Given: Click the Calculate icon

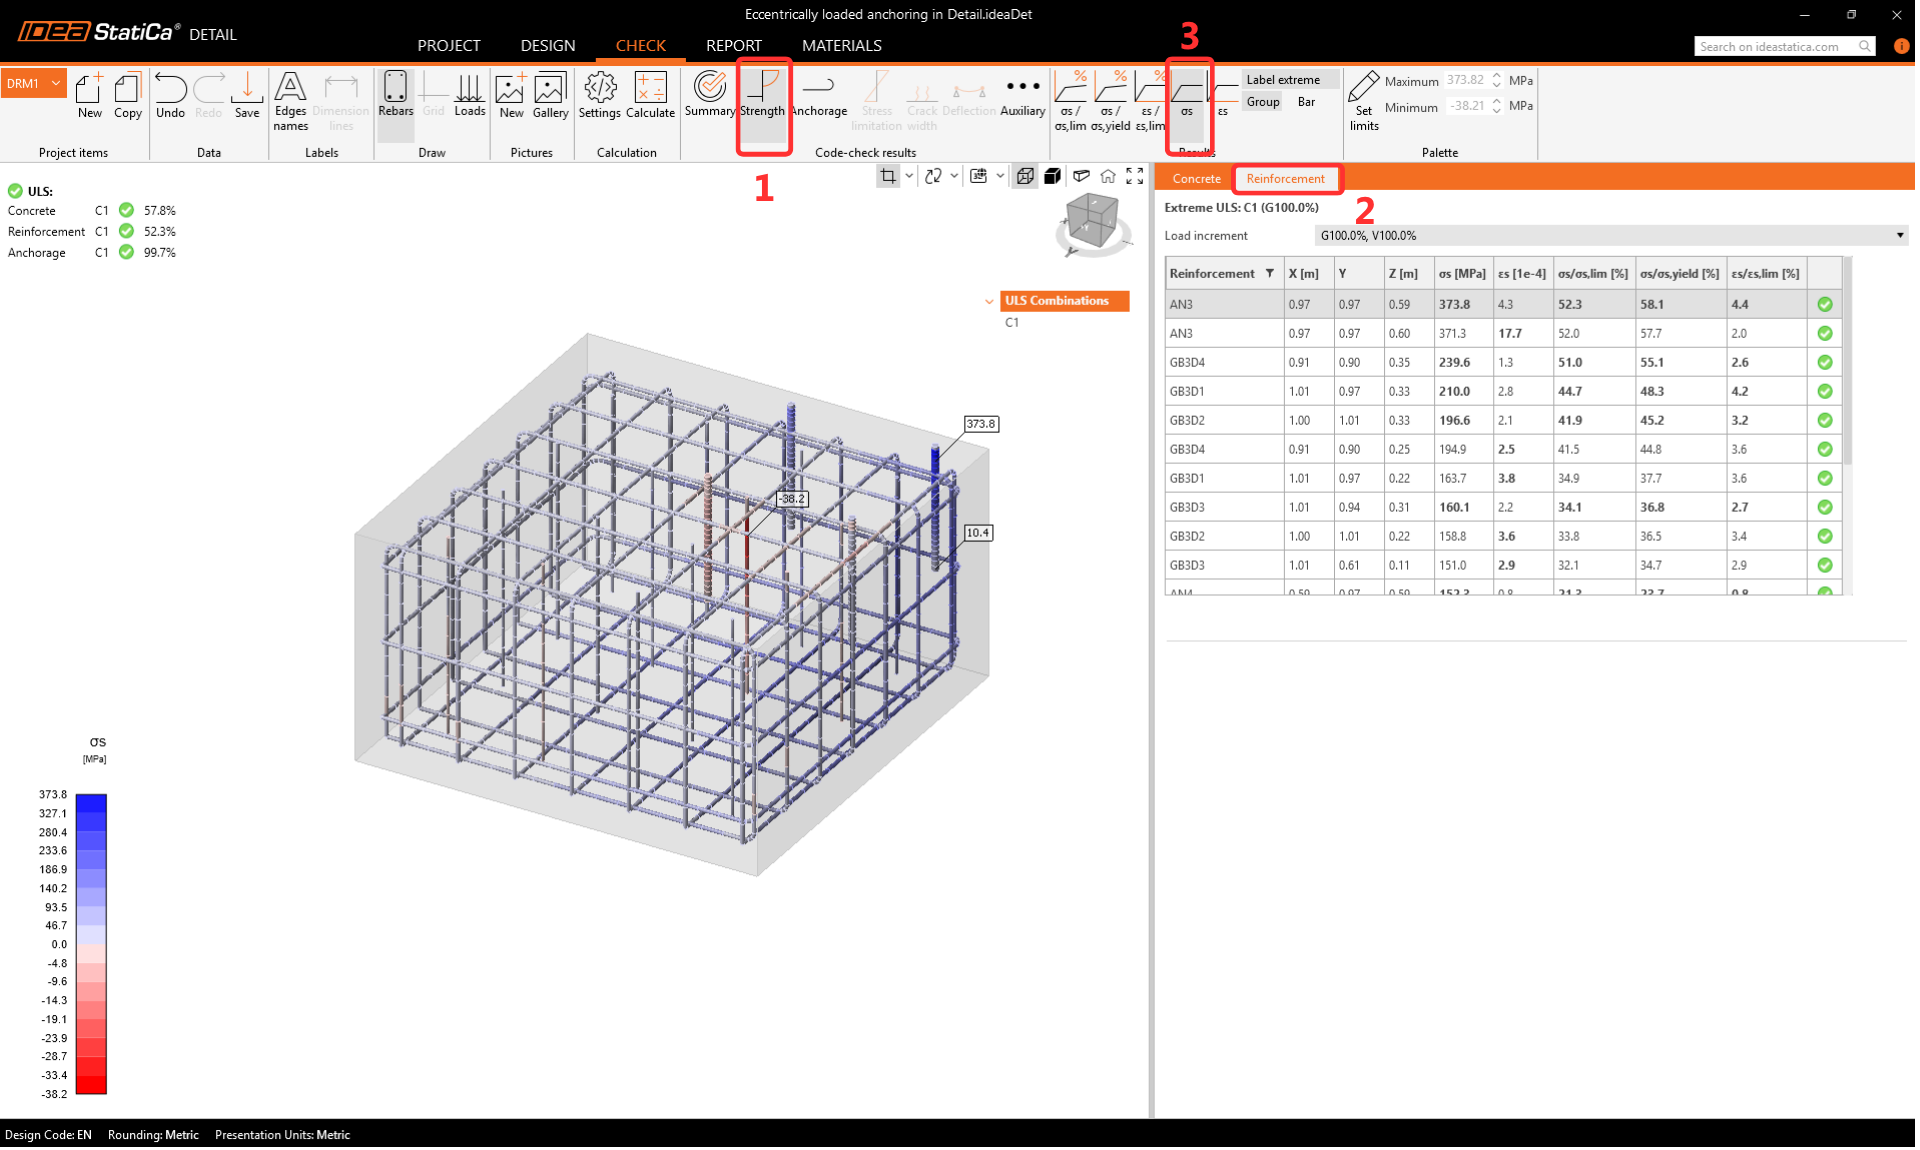Looking at the screenshot, I should (x=650, y=95).
